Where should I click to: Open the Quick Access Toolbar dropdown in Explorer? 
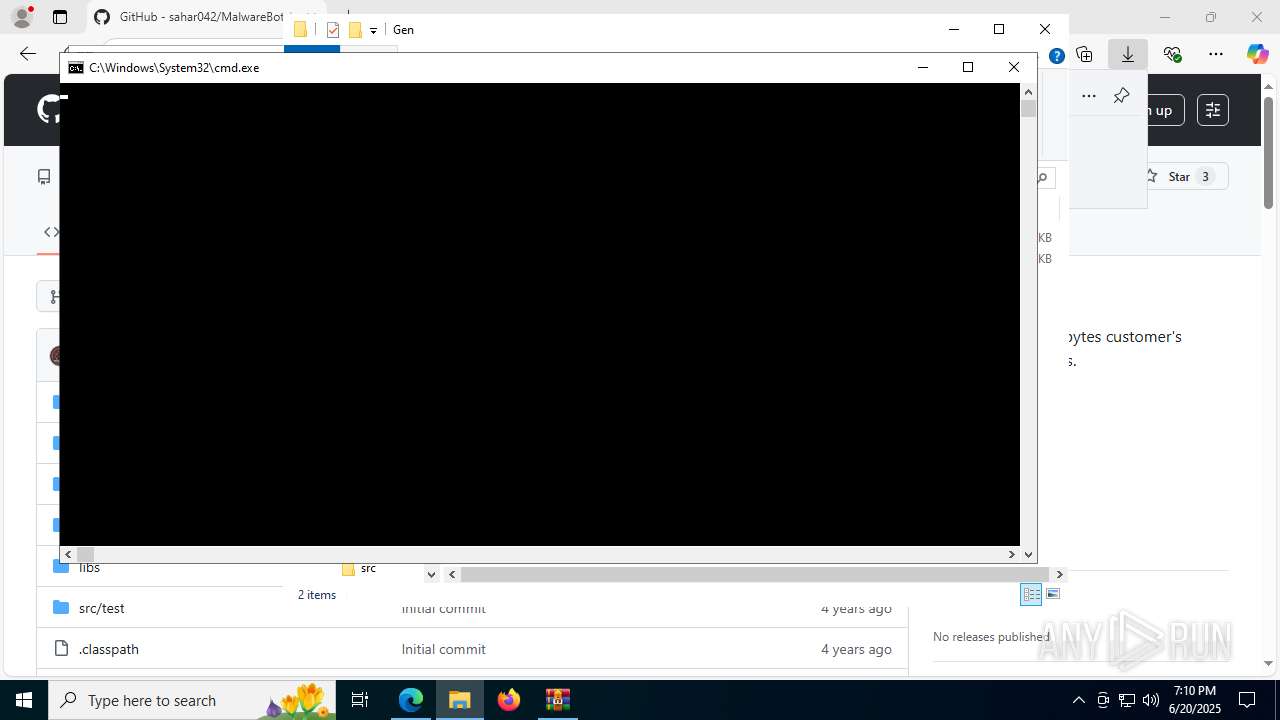tap(373, 30)
